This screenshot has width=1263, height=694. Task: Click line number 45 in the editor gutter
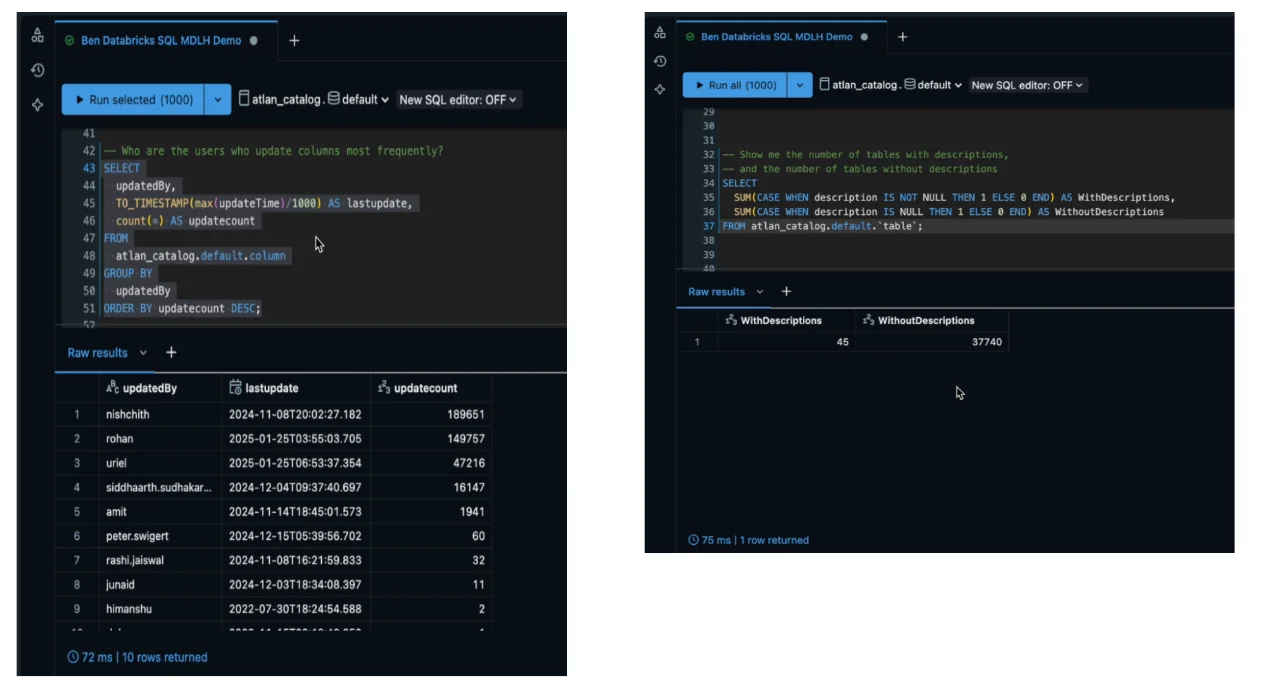(x=88, y=203)
